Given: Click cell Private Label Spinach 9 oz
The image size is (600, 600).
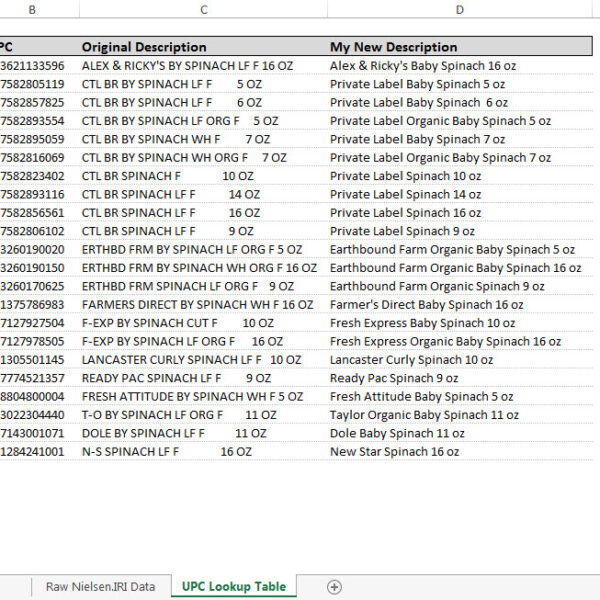Looking at the screenshot, I should 460,231.
